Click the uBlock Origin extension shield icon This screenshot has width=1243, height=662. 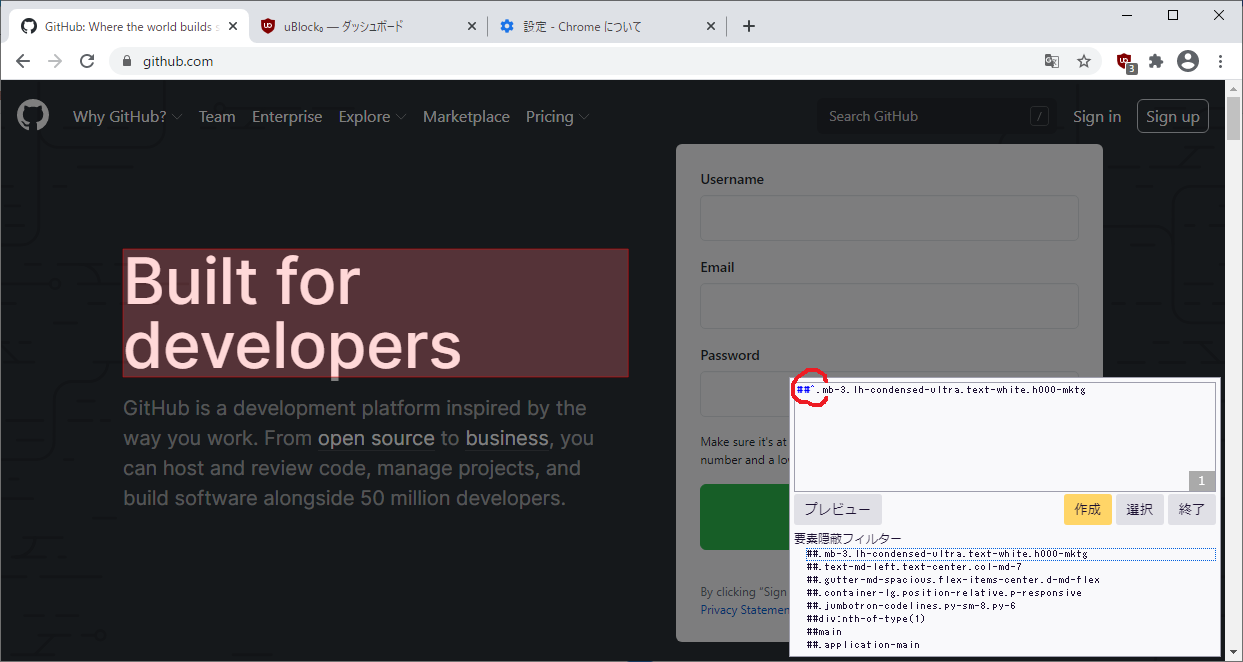(1123, 61)
